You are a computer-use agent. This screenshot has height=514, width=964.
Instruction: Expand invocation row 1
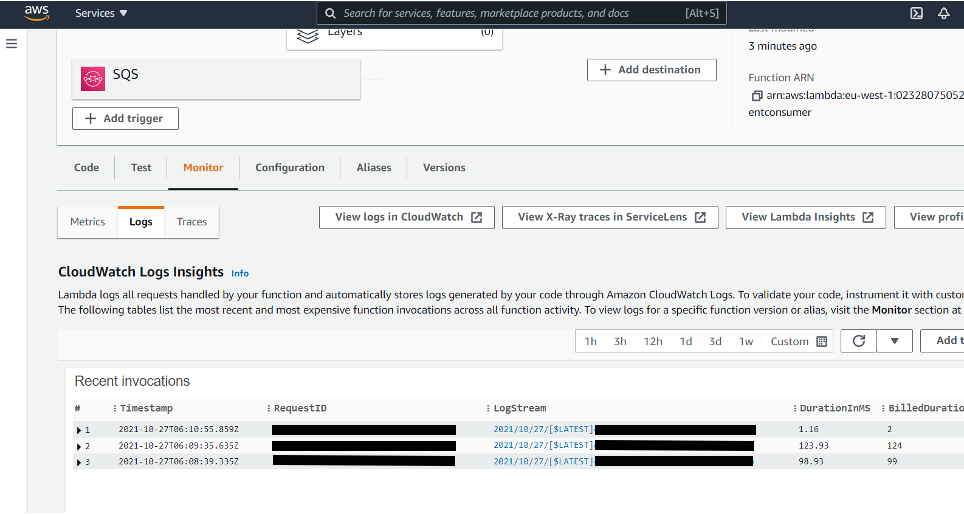point(79,430)
